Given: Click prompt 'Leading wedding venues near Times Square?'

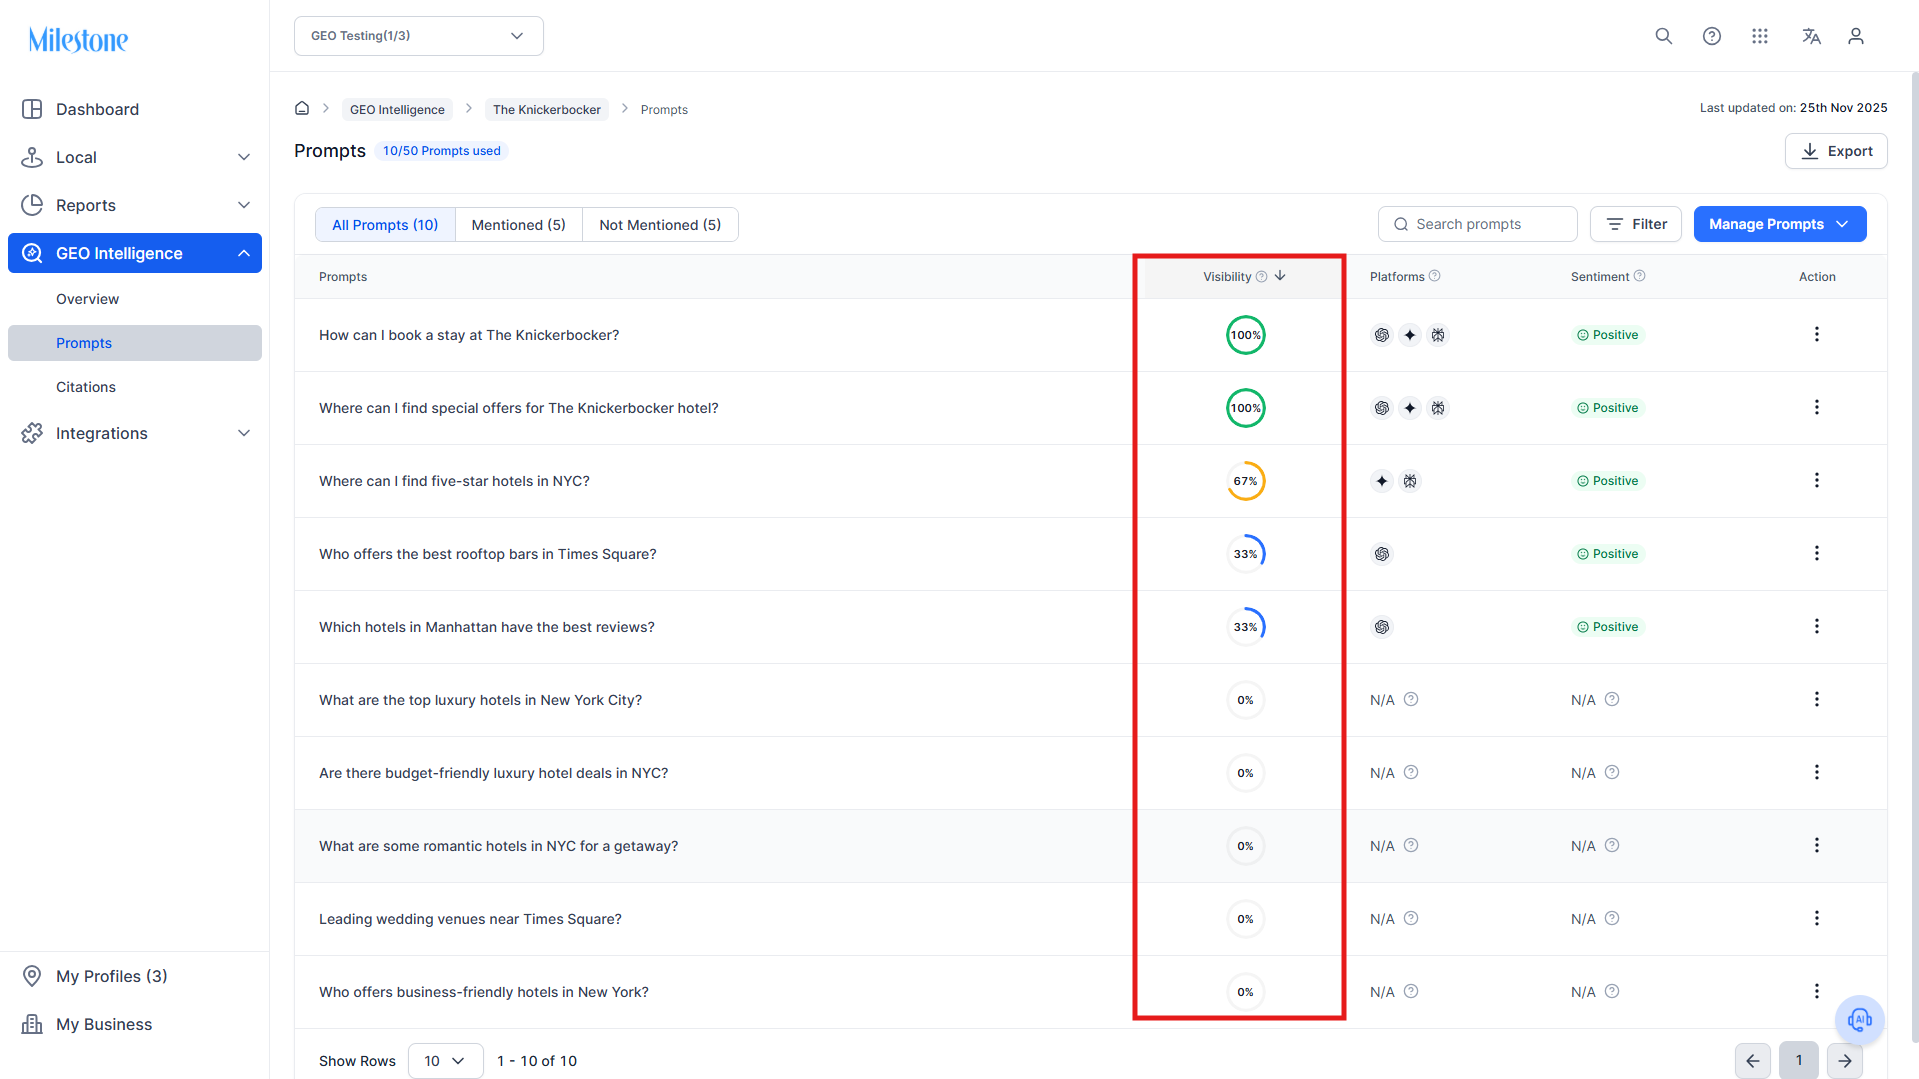Looking at the screenshot, I should (470, 919).
